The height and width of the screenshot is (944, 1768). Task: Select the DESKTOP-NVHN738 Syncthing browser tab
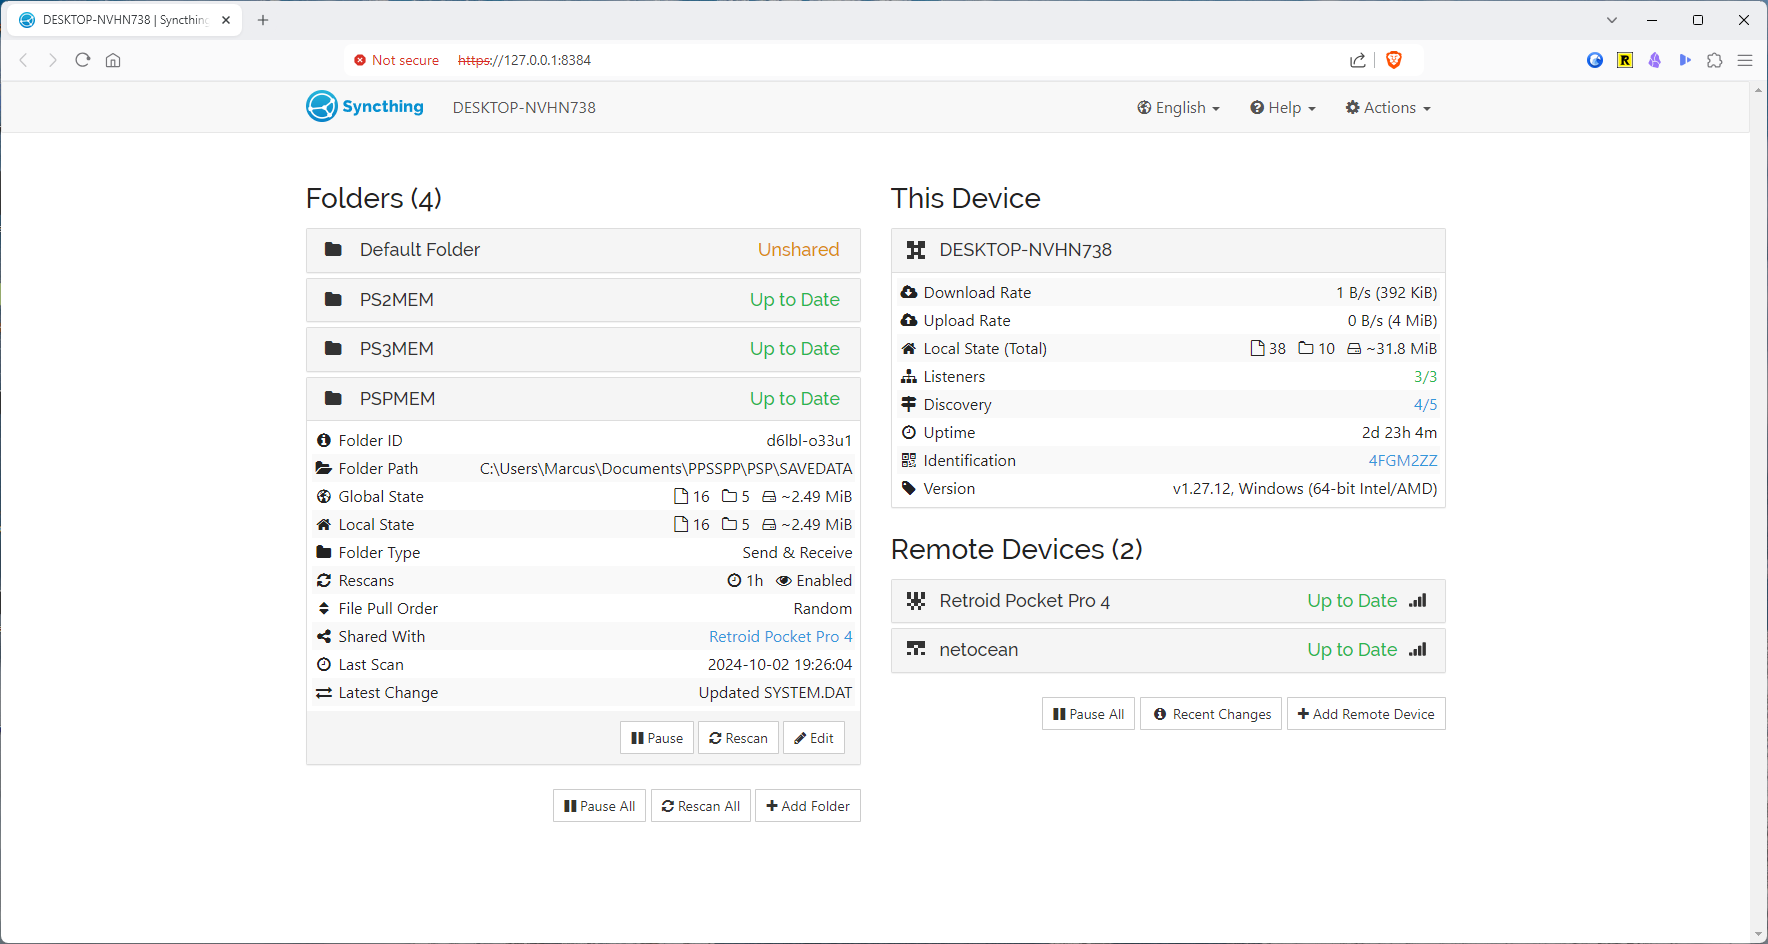125,20
